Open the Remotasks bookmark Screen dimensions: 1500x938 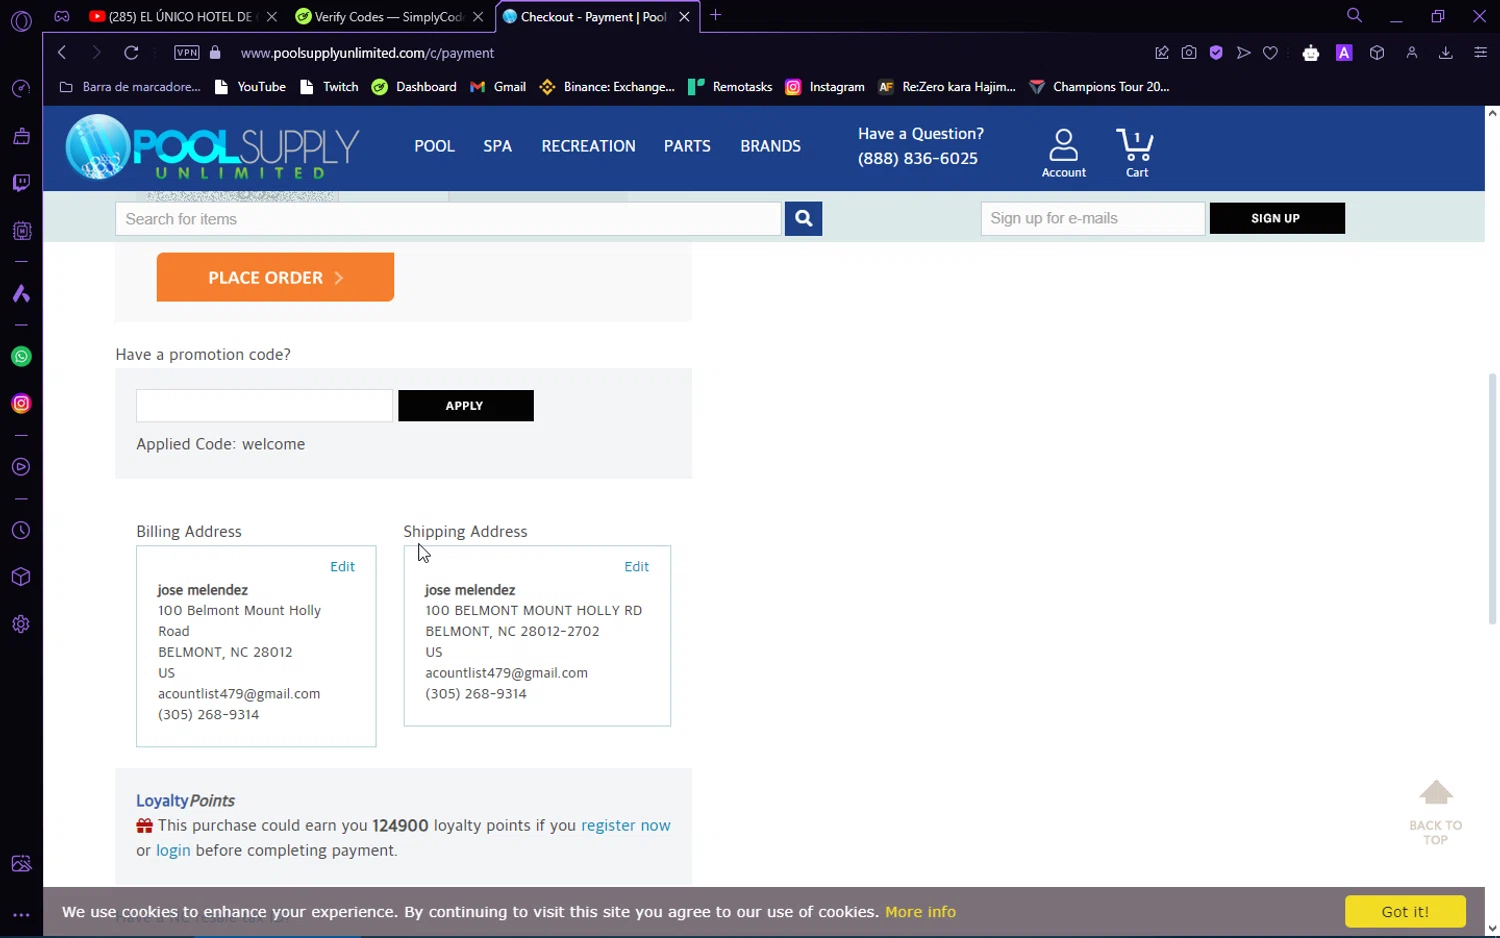pyautogui.click(x=730, y=87)
